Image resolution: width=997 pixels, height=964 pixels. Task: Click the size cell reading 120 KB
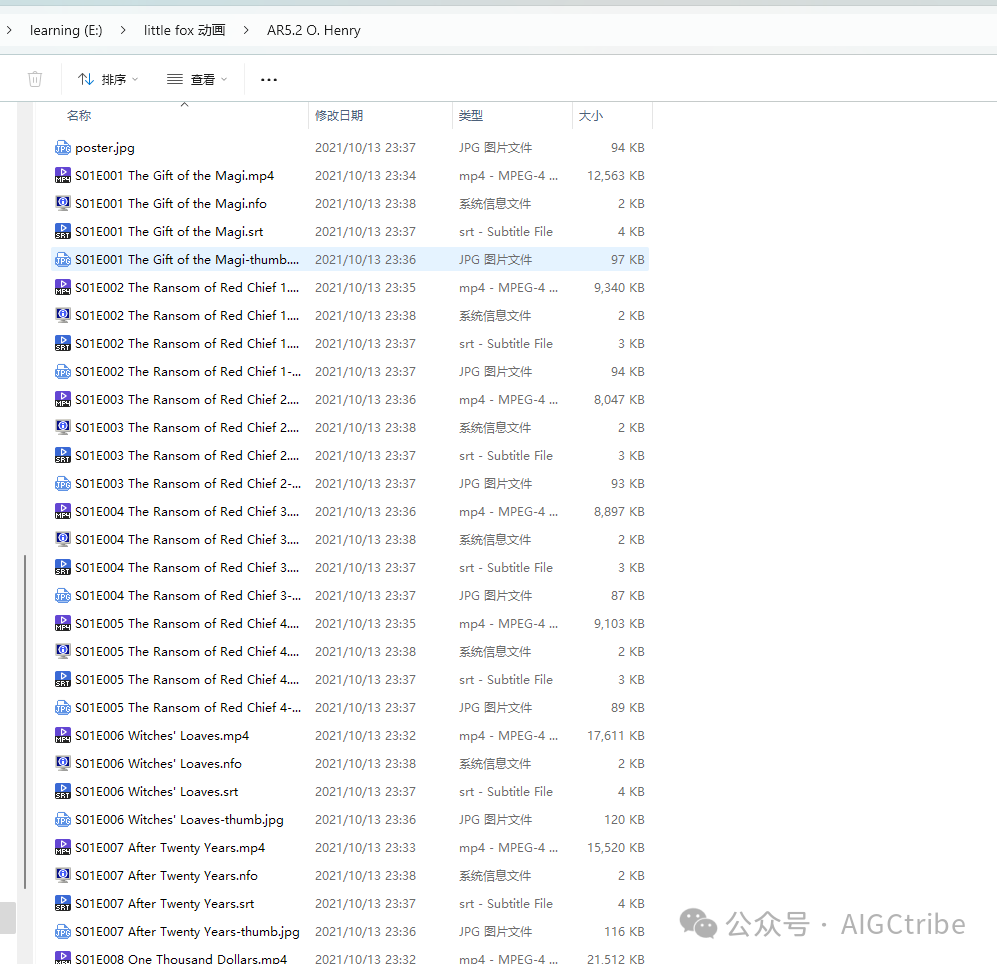[624, 819]
